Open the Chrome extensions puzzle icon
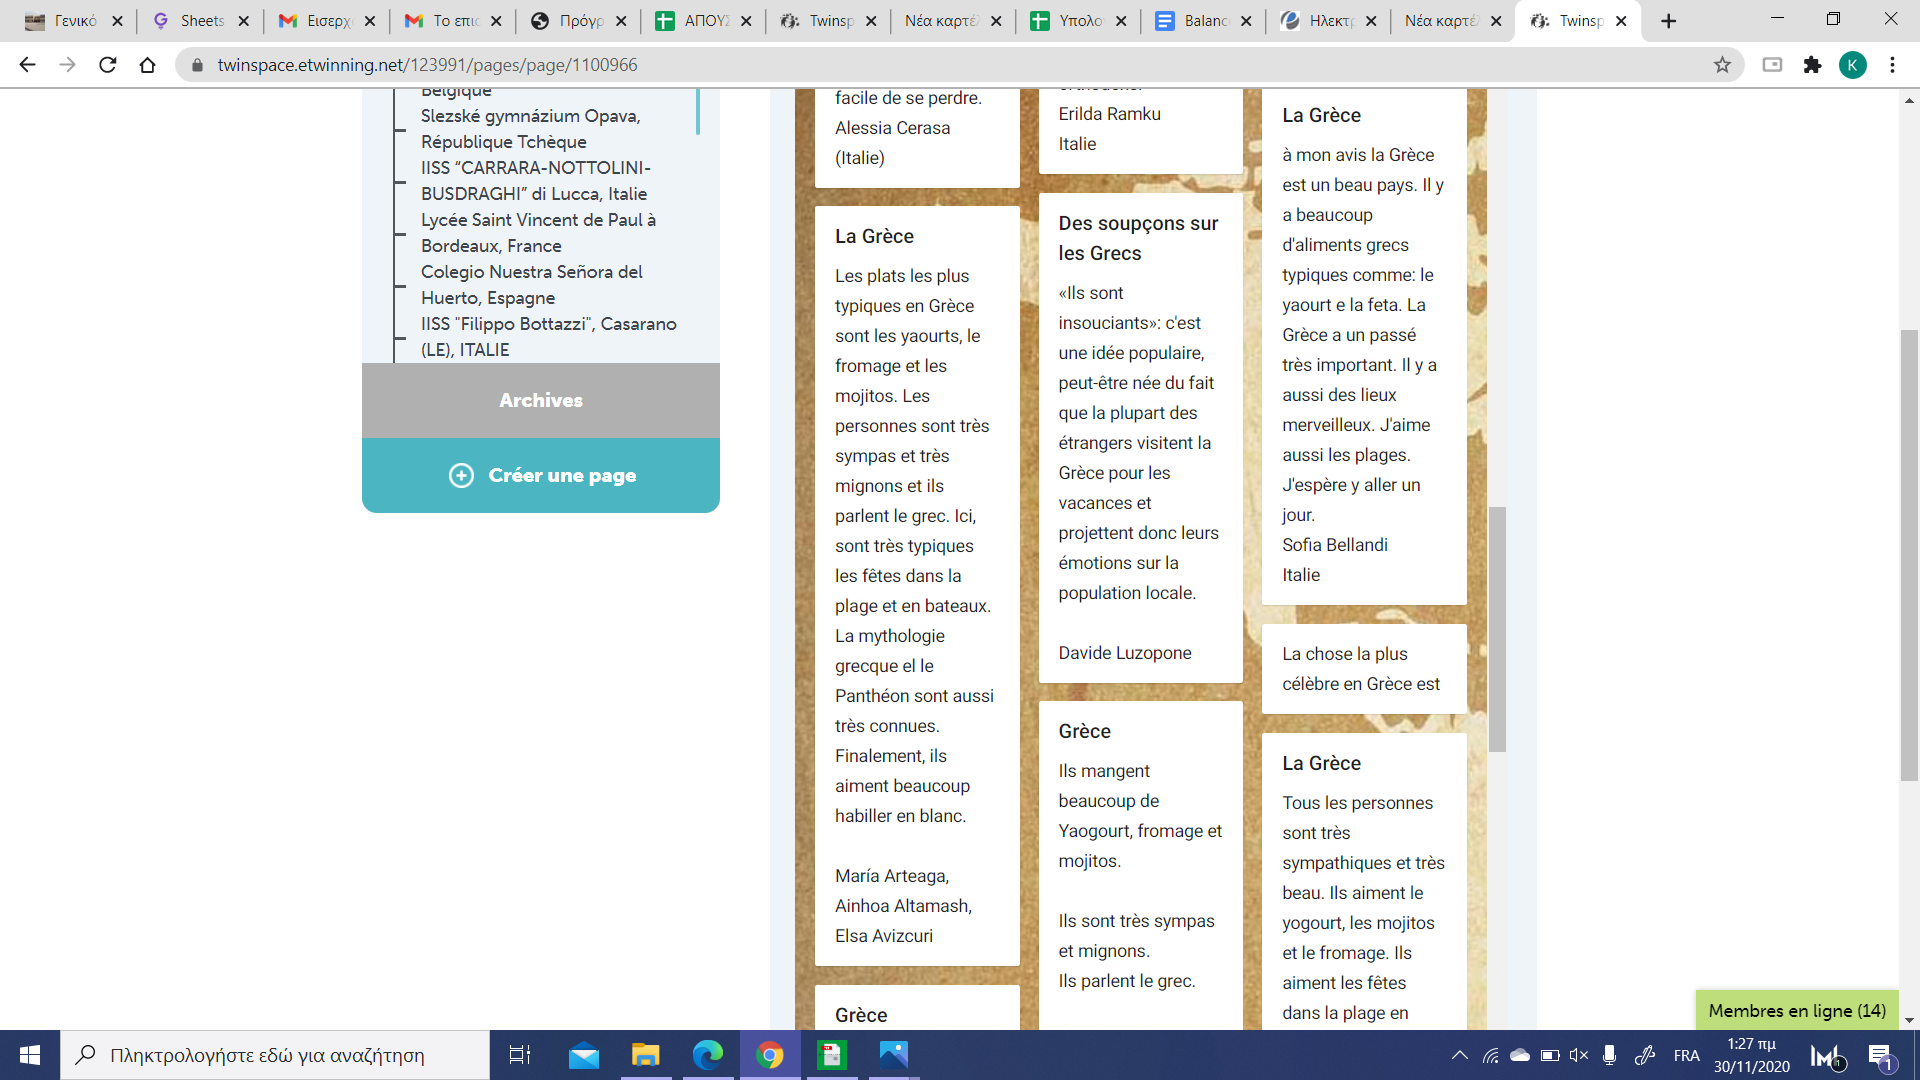This screenshot has height=1080, width=1920. tap(1812, 65)
